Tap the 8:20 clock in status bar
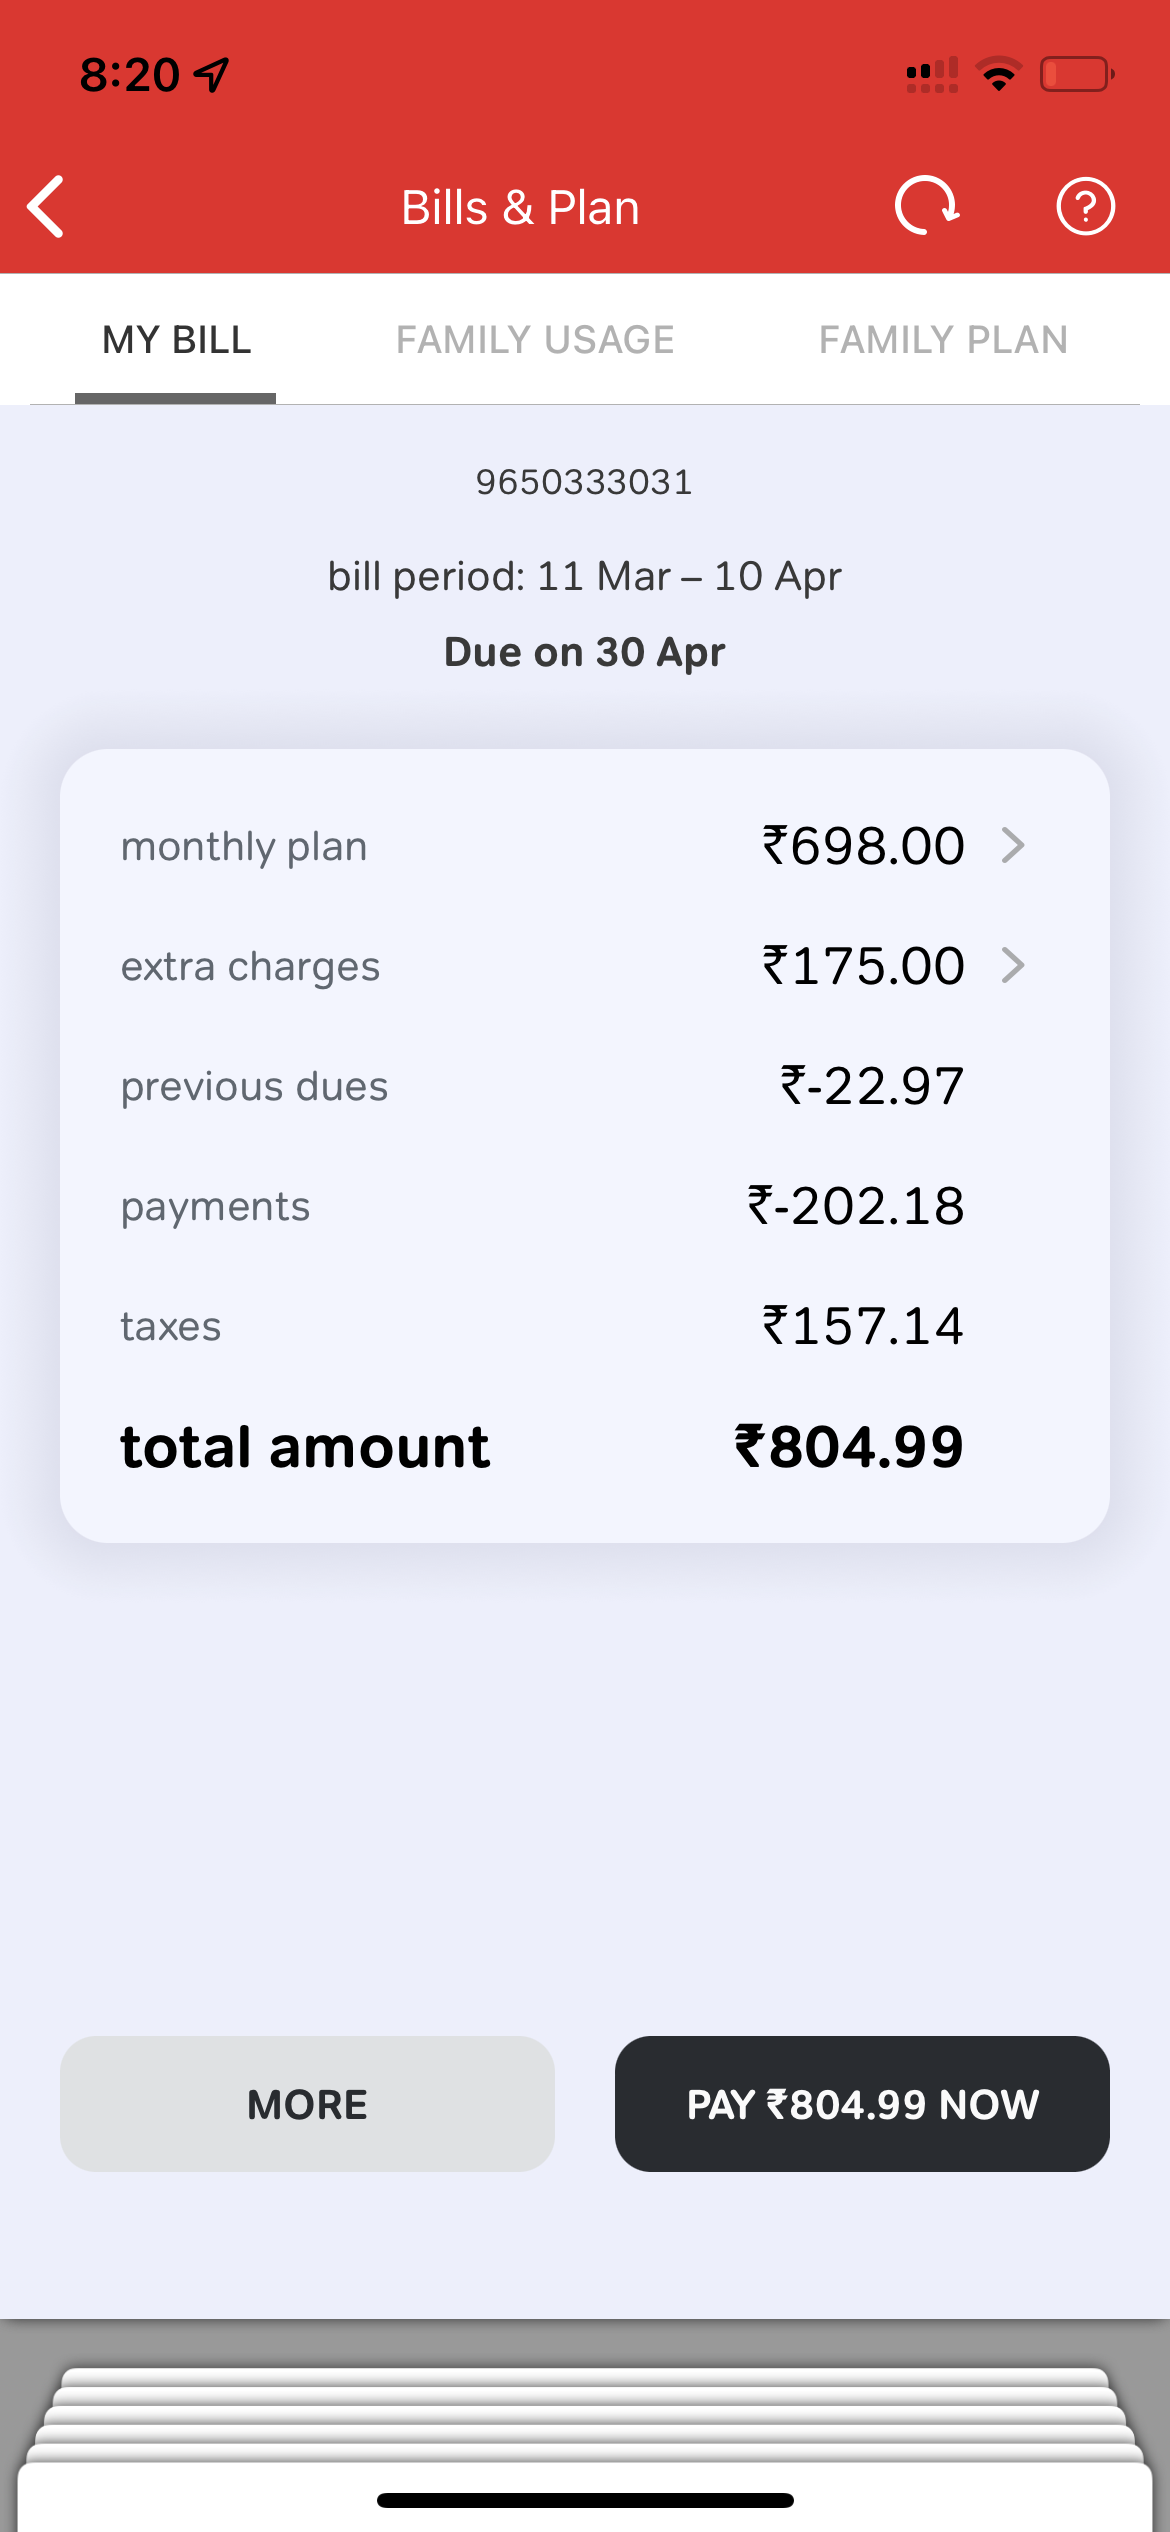Image resolution: width=1170 pixels, height=2532 pixels. [130, 75]
